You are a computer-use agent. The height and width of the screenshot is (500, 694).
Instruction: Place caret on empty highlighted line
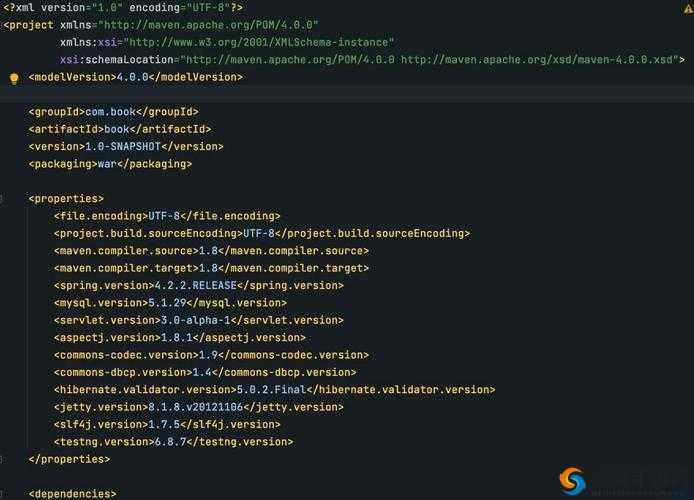click(x=347, y=95)
